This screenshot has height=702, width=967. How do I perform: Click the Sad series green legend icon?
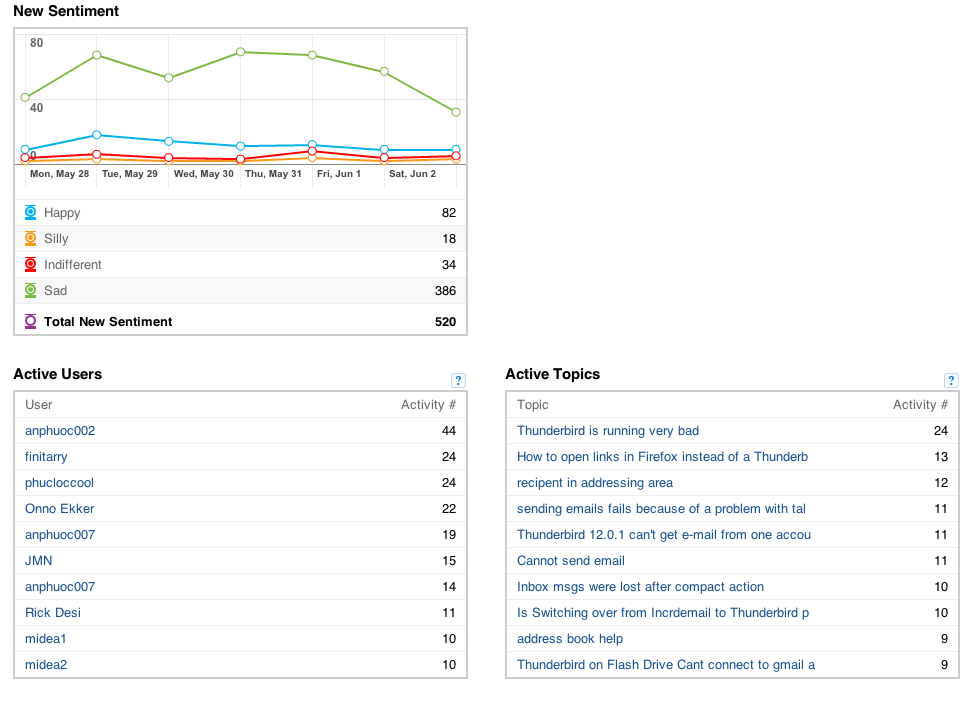30,291
